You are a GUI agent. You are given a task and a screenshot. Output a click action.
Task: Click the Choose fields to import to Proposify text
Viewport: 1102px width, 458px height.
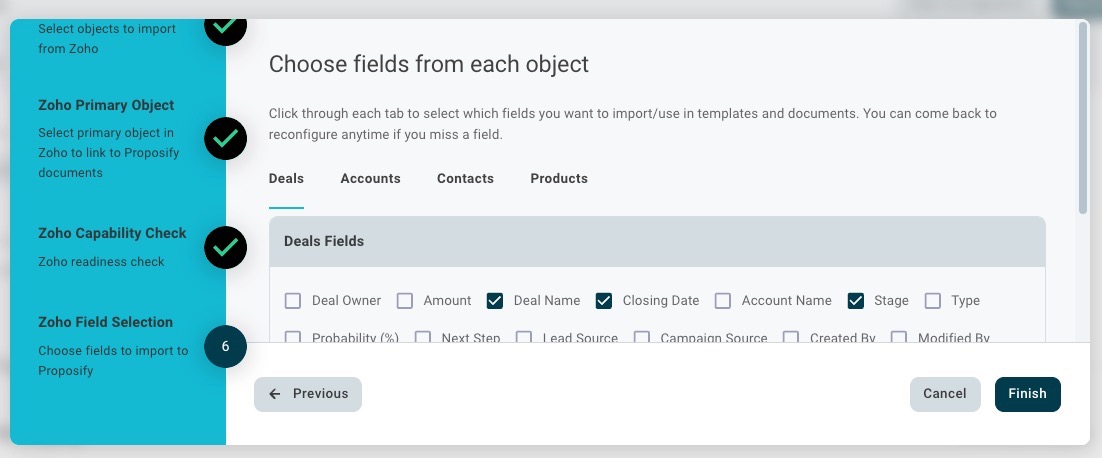113,360
